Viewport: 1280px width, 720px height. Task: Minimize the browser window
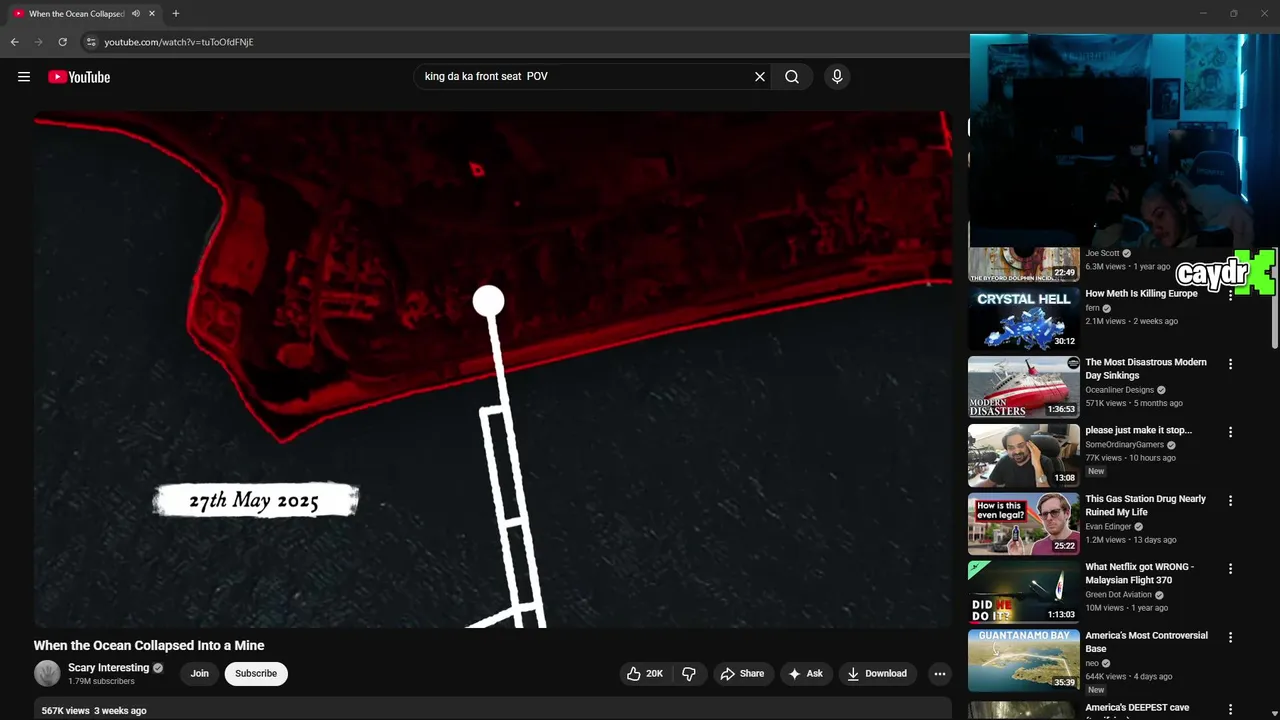[x=1203, y=14]
